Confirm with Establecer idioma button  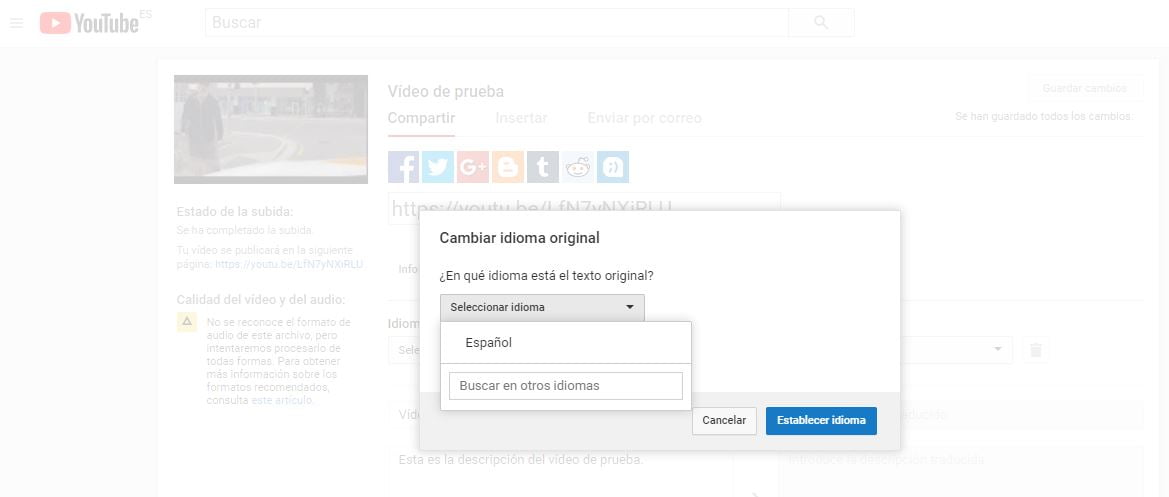(821, 420)
